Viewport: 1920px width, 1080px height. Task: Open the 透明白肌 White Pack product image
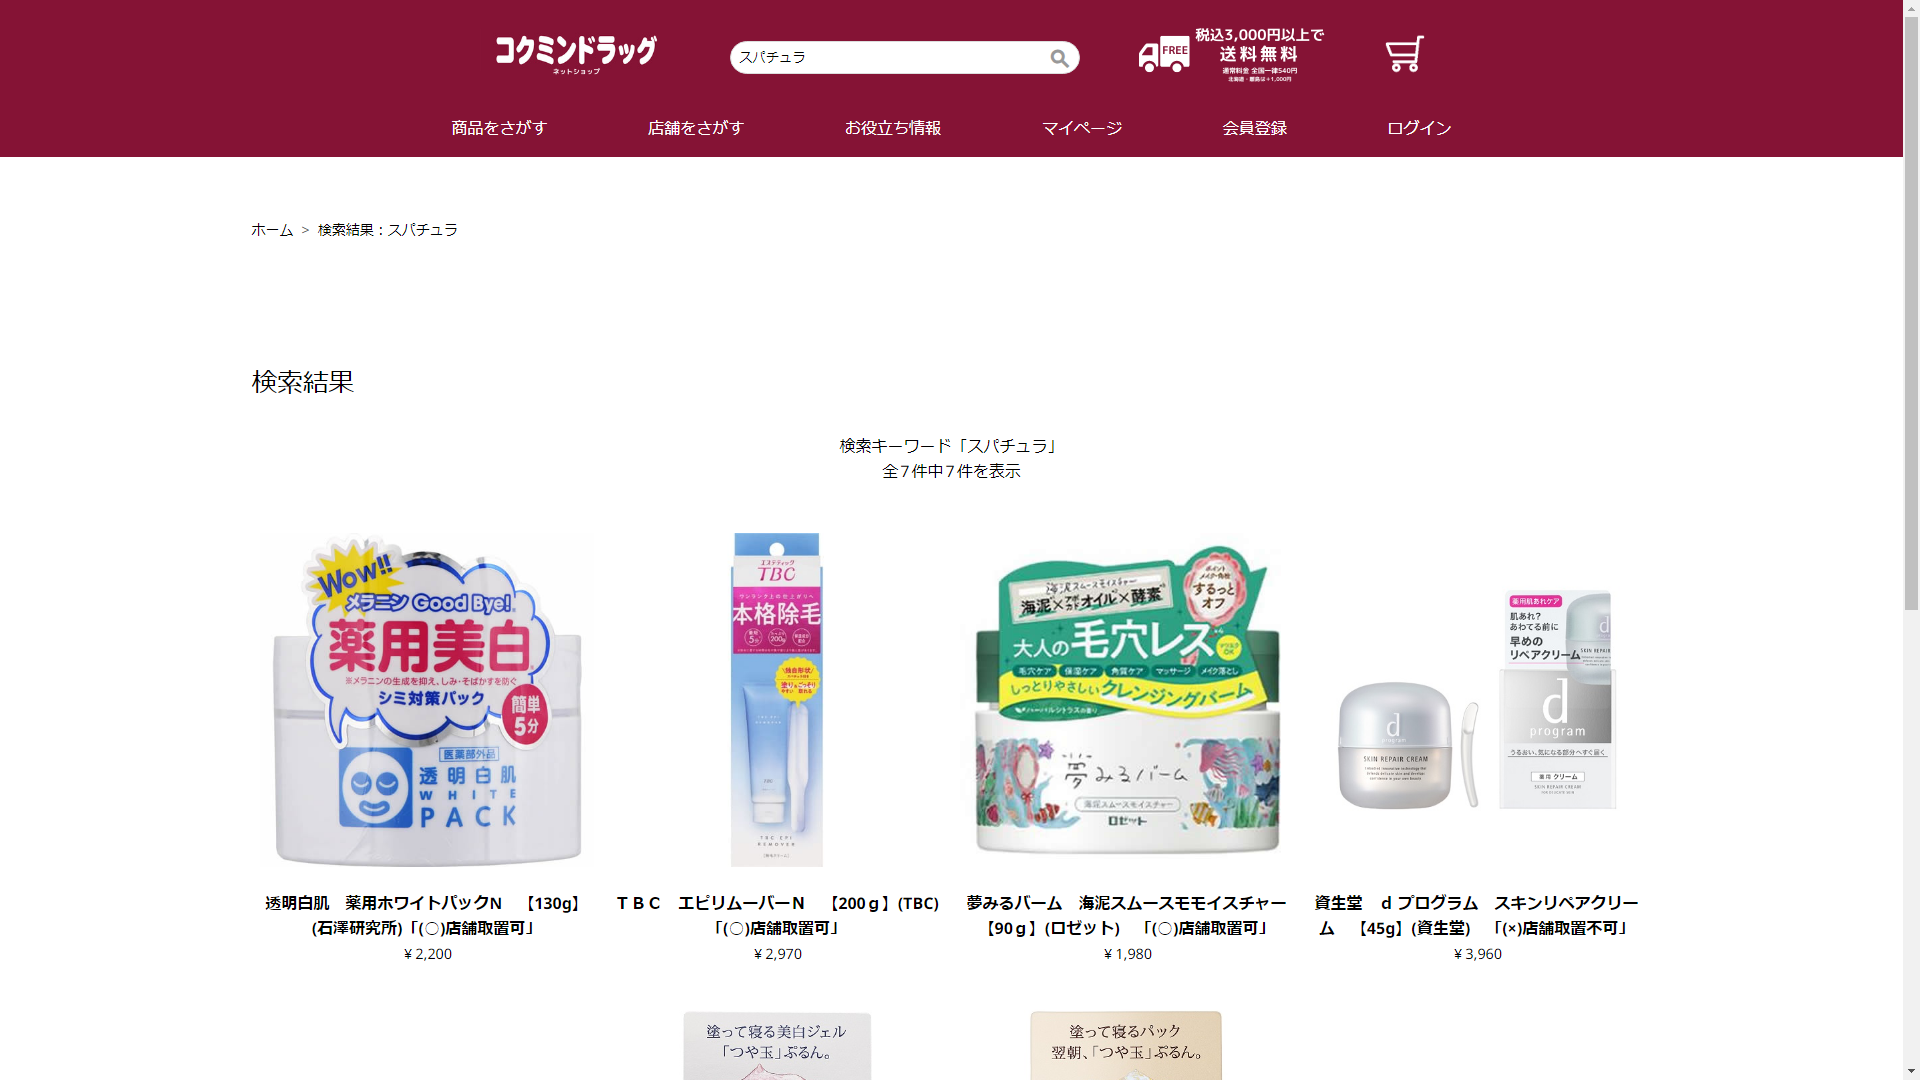tap(427, 700)
